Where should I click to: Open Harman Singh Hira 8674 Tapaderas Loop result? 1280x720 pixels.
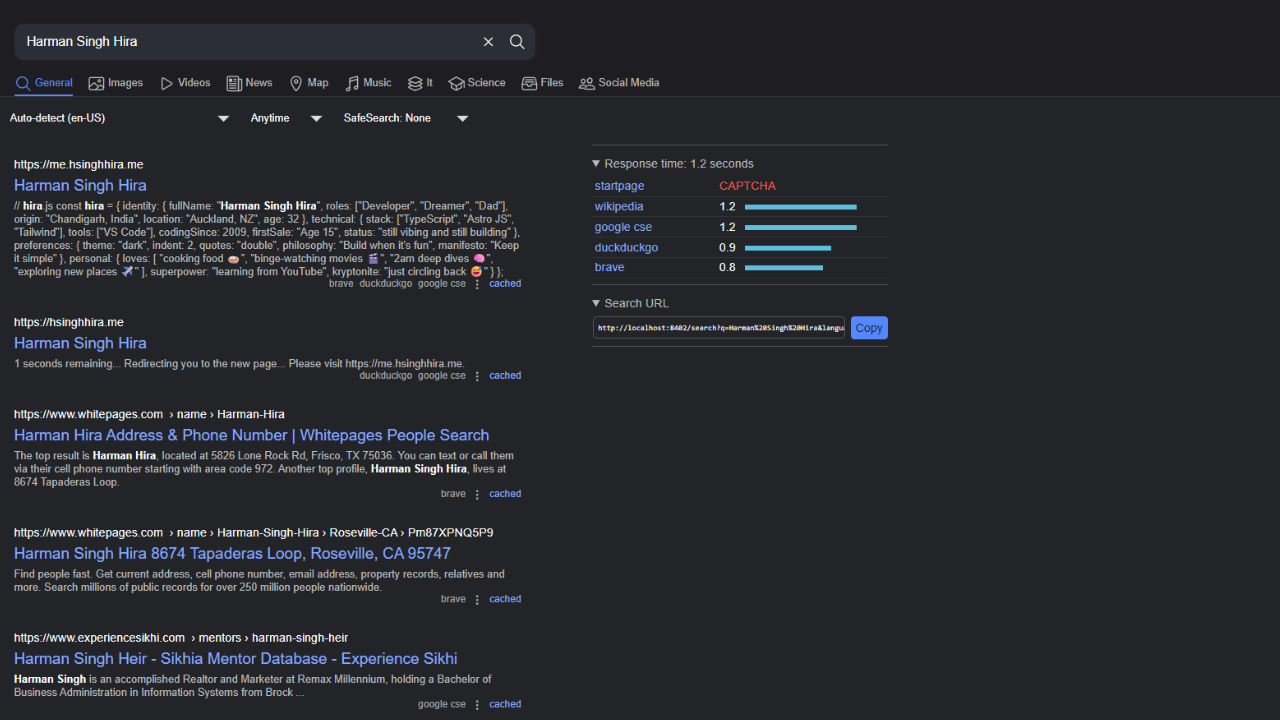coord(232,553)
